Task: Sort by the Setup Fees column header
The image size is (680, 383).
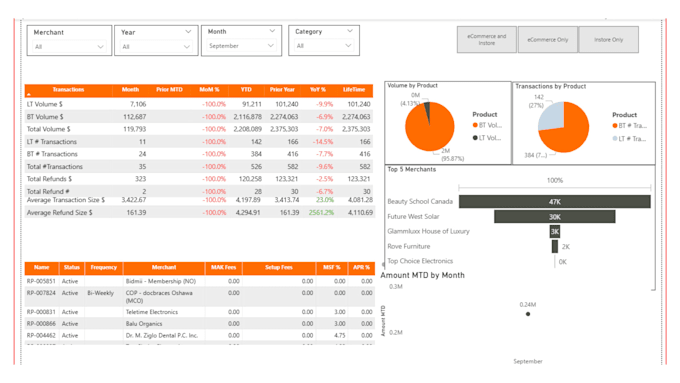Action: (x=279, y=268)
